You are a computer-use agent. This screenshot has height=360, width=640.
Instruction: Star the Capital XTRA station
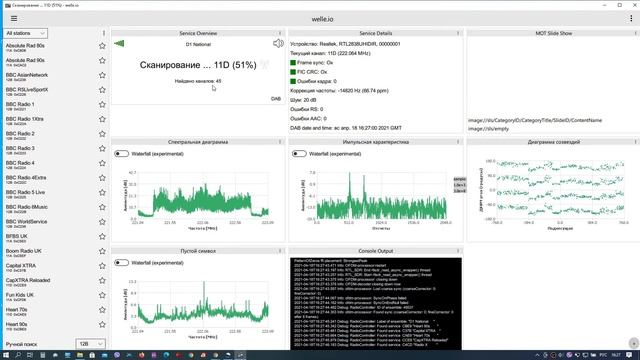[102, 267]
